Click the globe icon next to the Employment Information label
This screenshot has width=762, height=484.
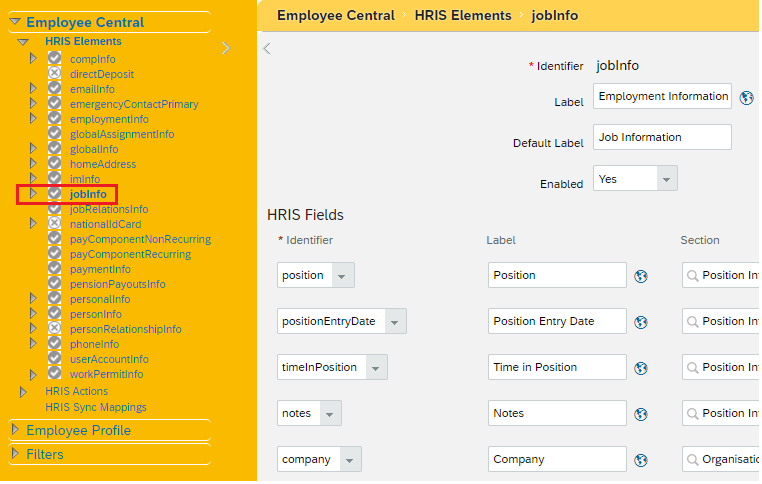point(746,98)
